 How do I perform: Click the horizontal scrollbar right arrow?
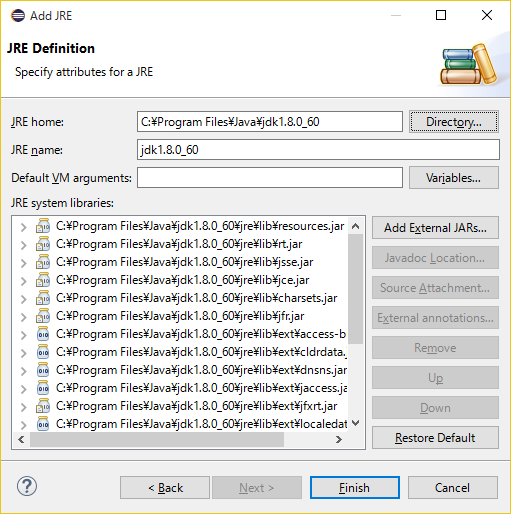click(339, 439)
